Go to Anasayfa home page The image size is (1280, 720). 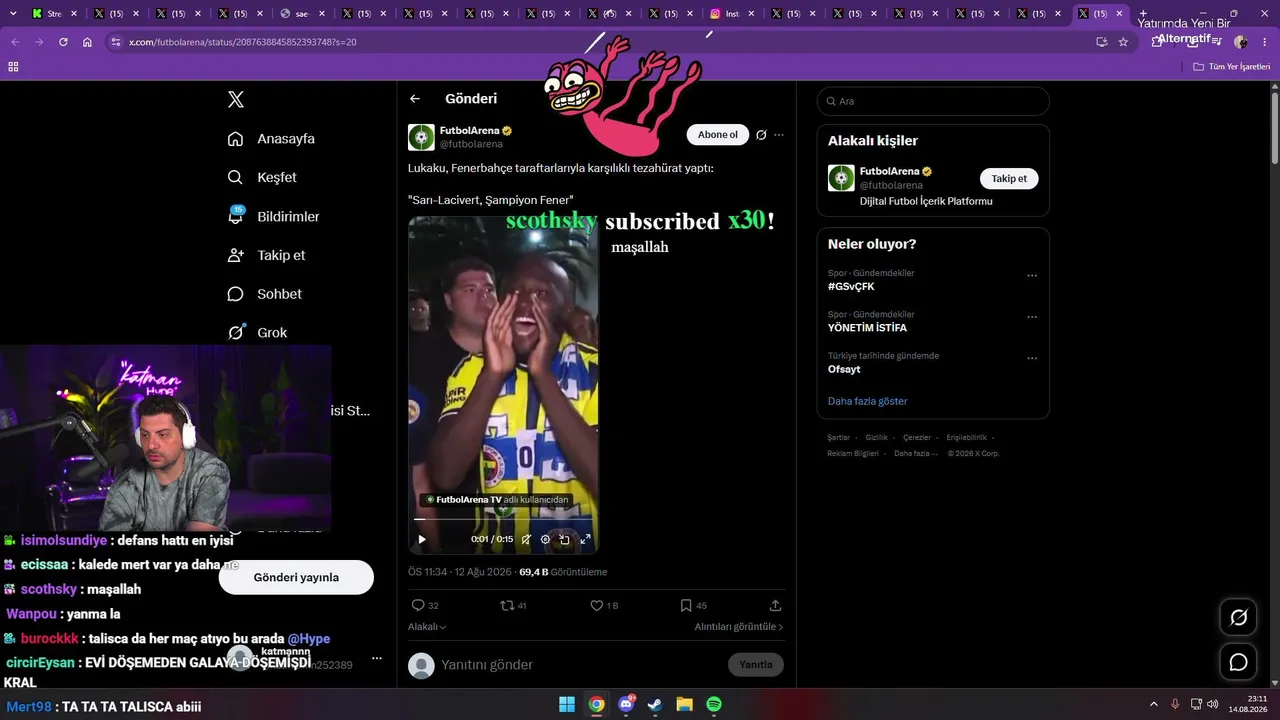coord(271,139)
